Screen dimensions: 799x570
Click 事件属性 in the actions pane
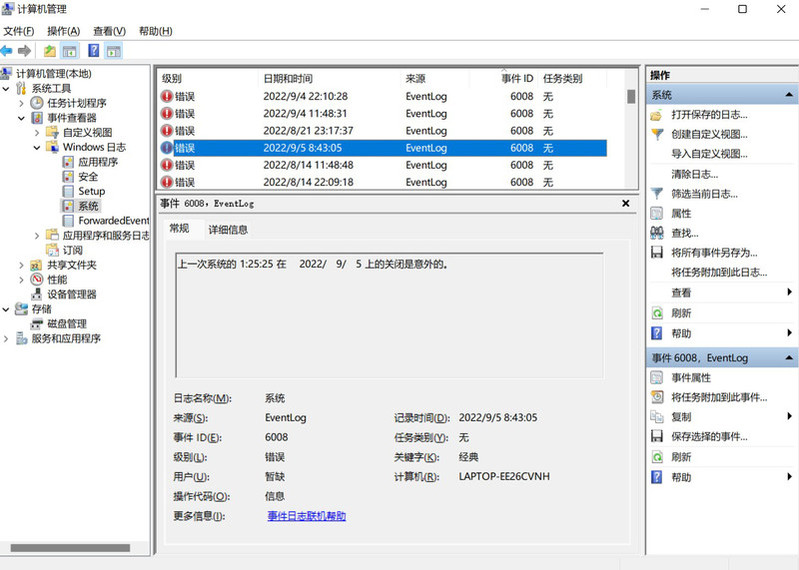(690, 378)
